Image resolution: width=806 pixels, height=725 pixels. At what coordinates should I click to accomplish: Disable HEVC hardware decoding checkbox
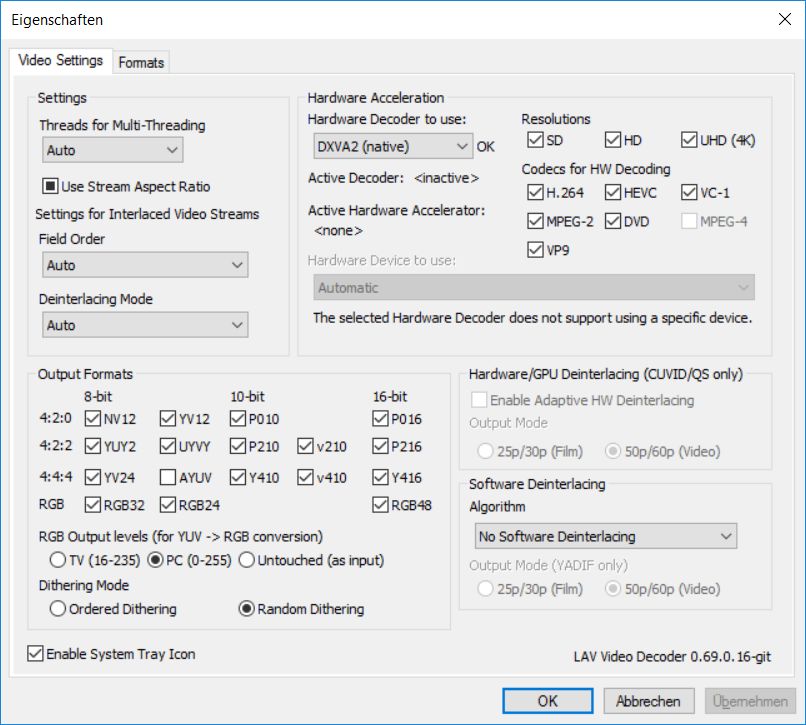point(613,192)
